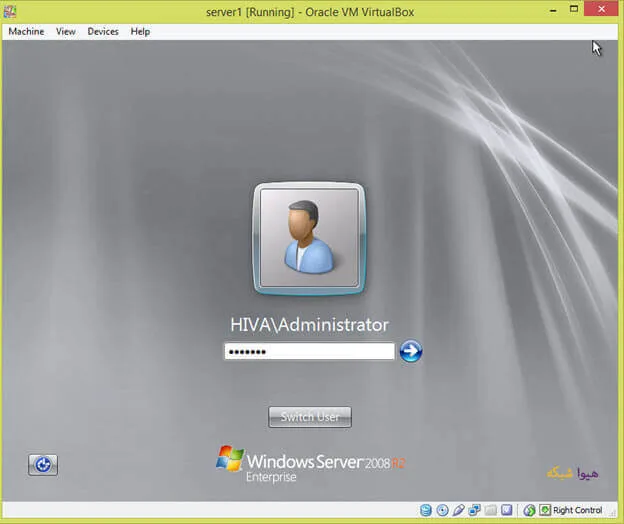624x524 pixels.
Task: Open the Machine menu
Action: 26,31
